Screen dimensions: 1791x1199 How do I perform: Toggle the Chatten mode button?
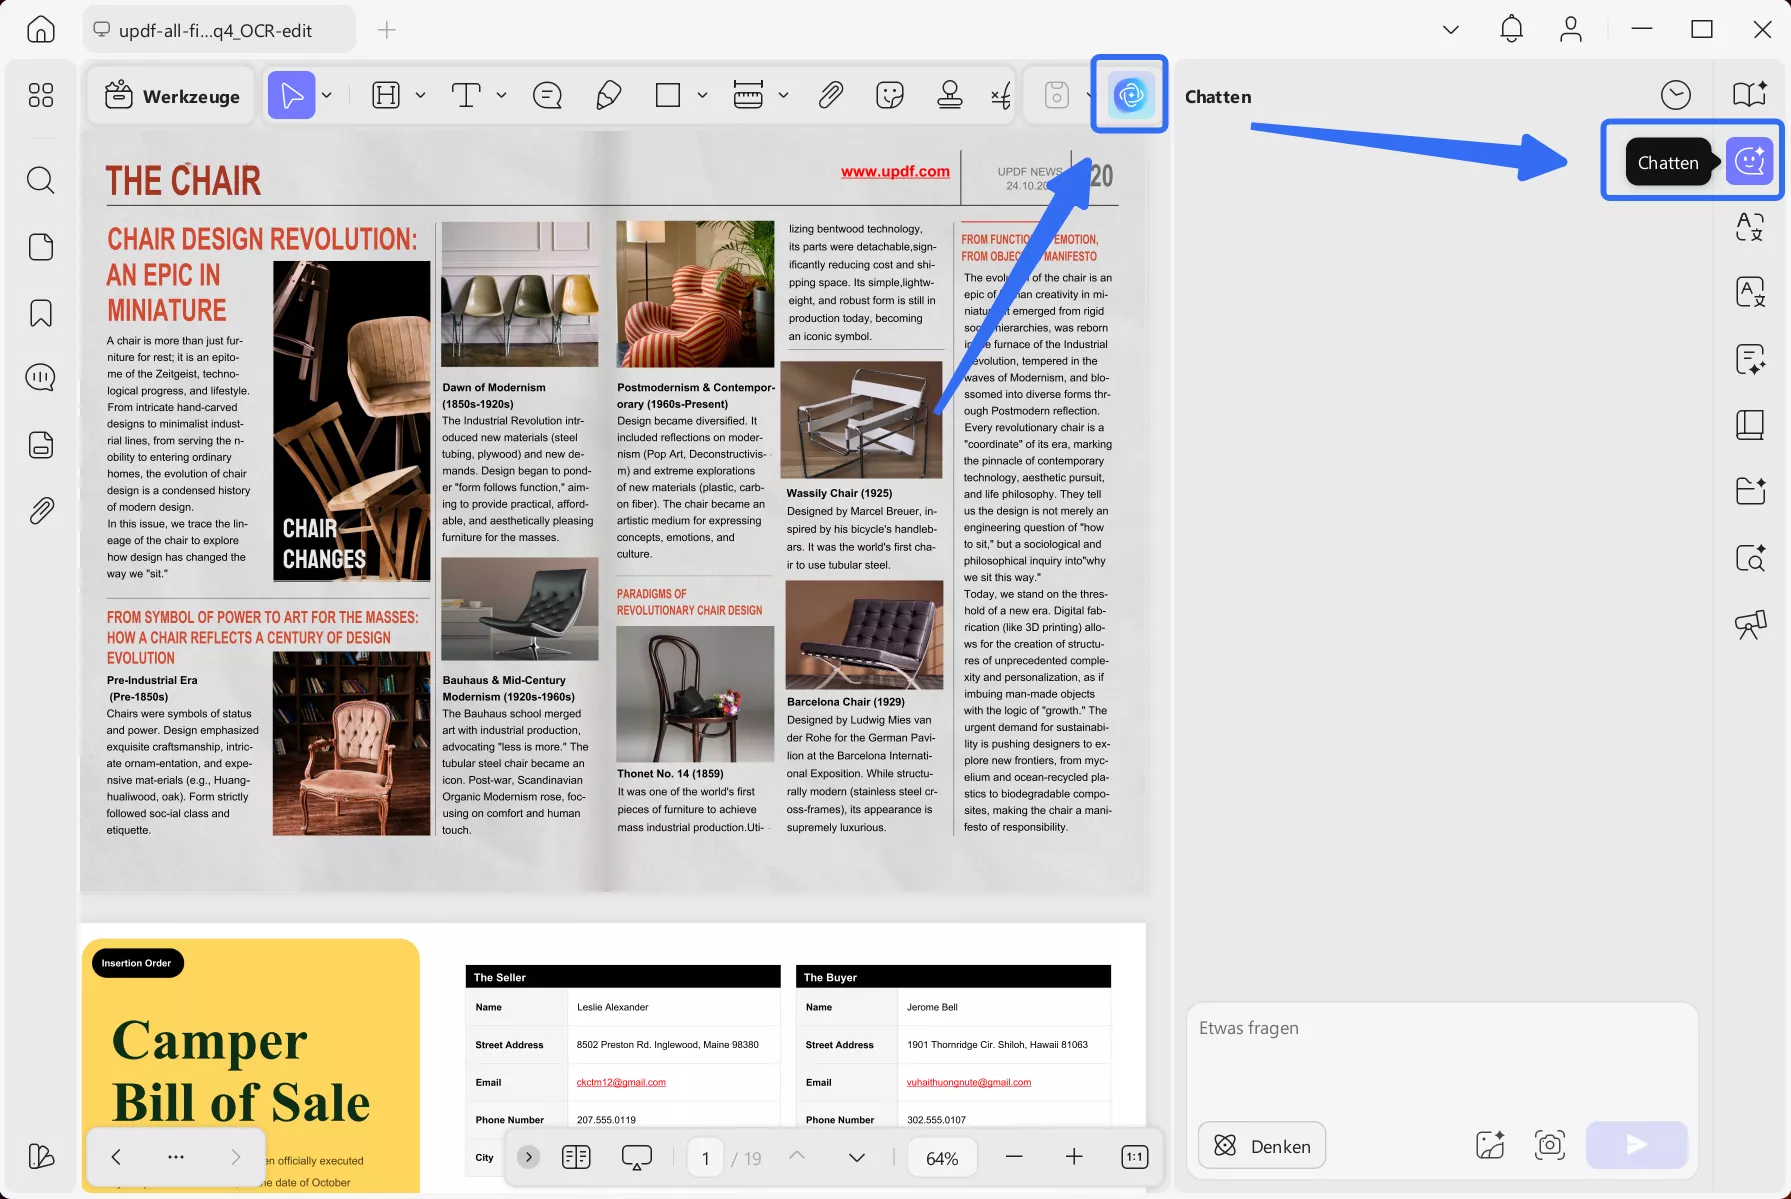tap(1749, 161)
